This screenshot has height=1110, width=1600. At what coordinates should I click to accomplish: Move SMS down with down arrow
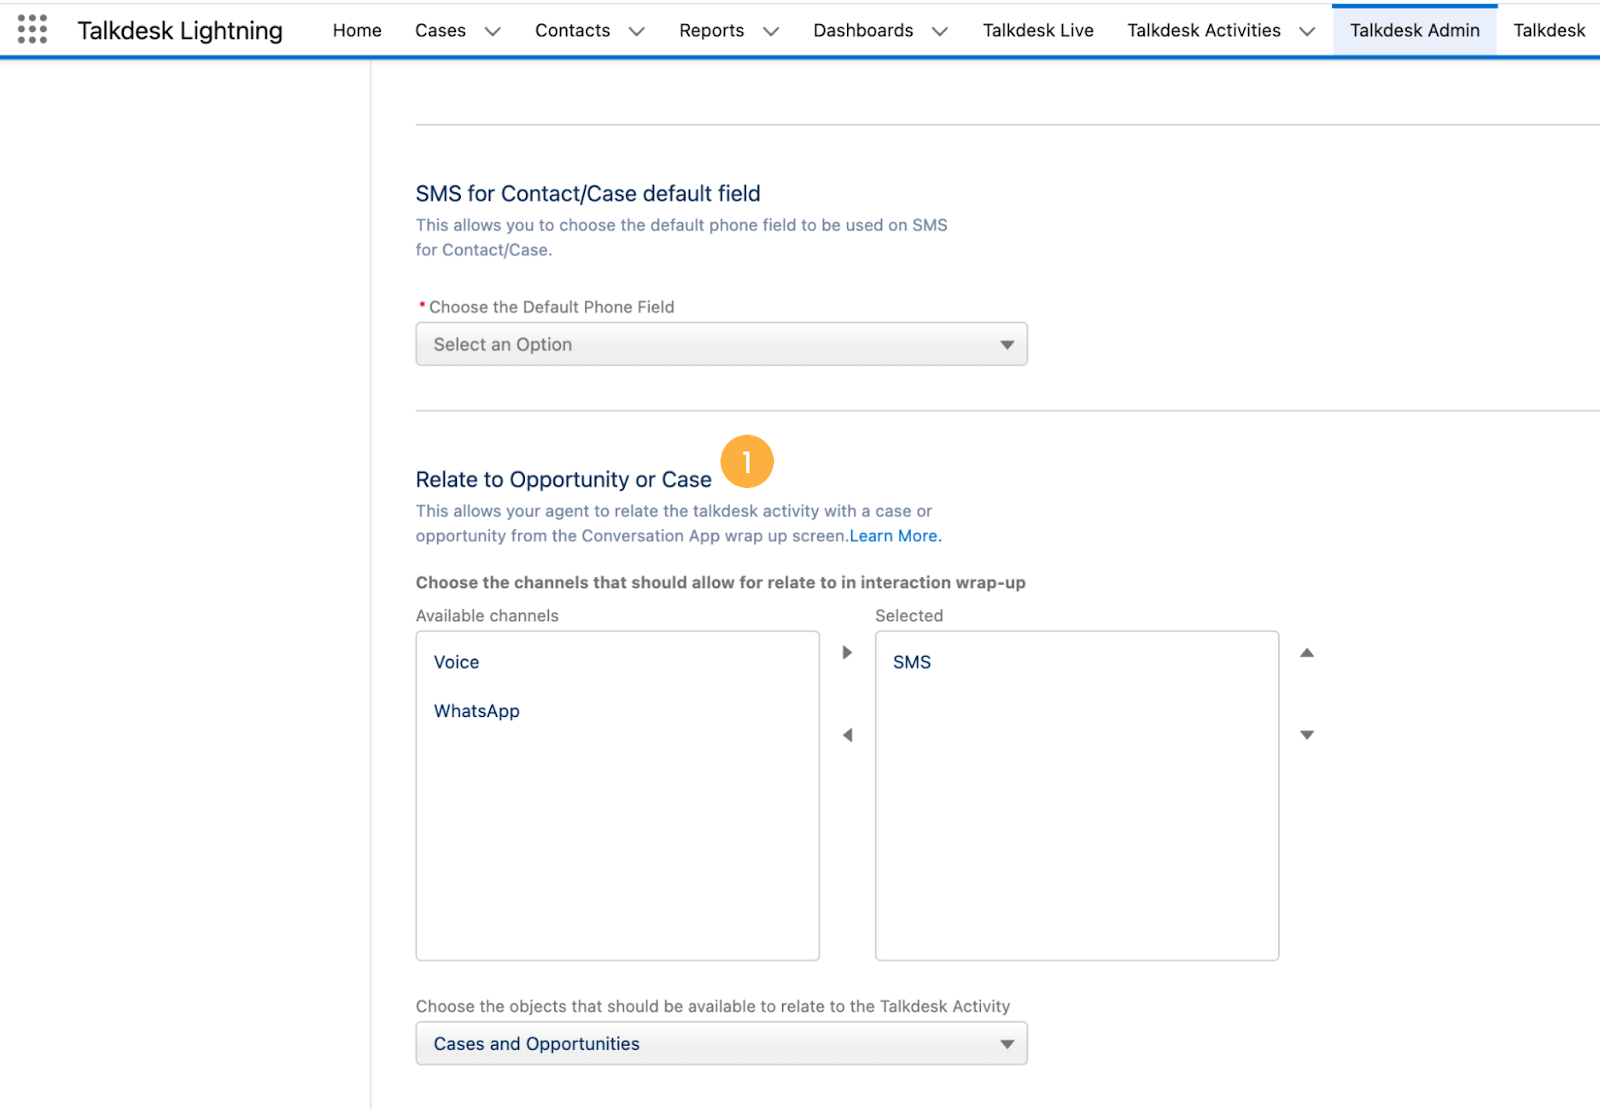pyautogui.click(x=1307, y=735)
